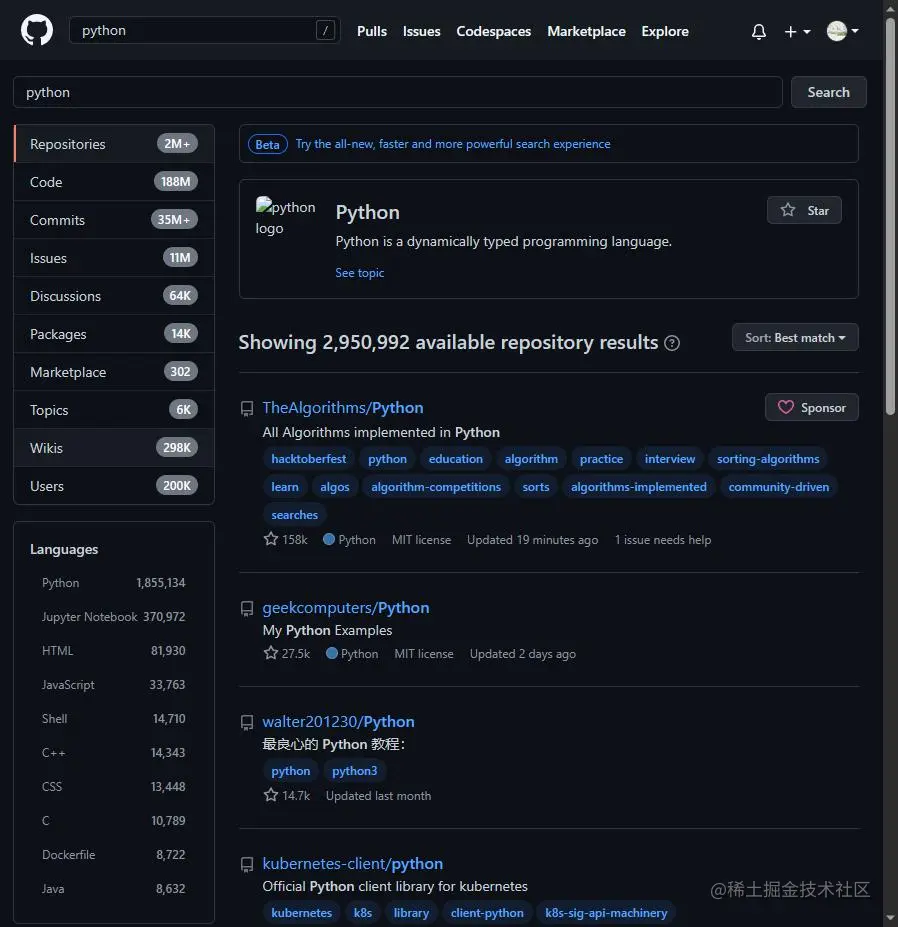
Task: Filter by C++ language
Action: (x=114, y=753)
